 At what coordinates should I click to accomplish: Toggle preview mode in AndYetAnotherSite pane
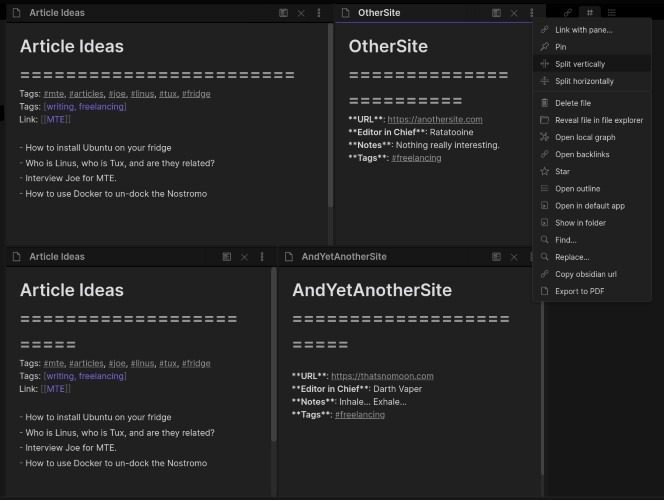click(x=496, y=257)
